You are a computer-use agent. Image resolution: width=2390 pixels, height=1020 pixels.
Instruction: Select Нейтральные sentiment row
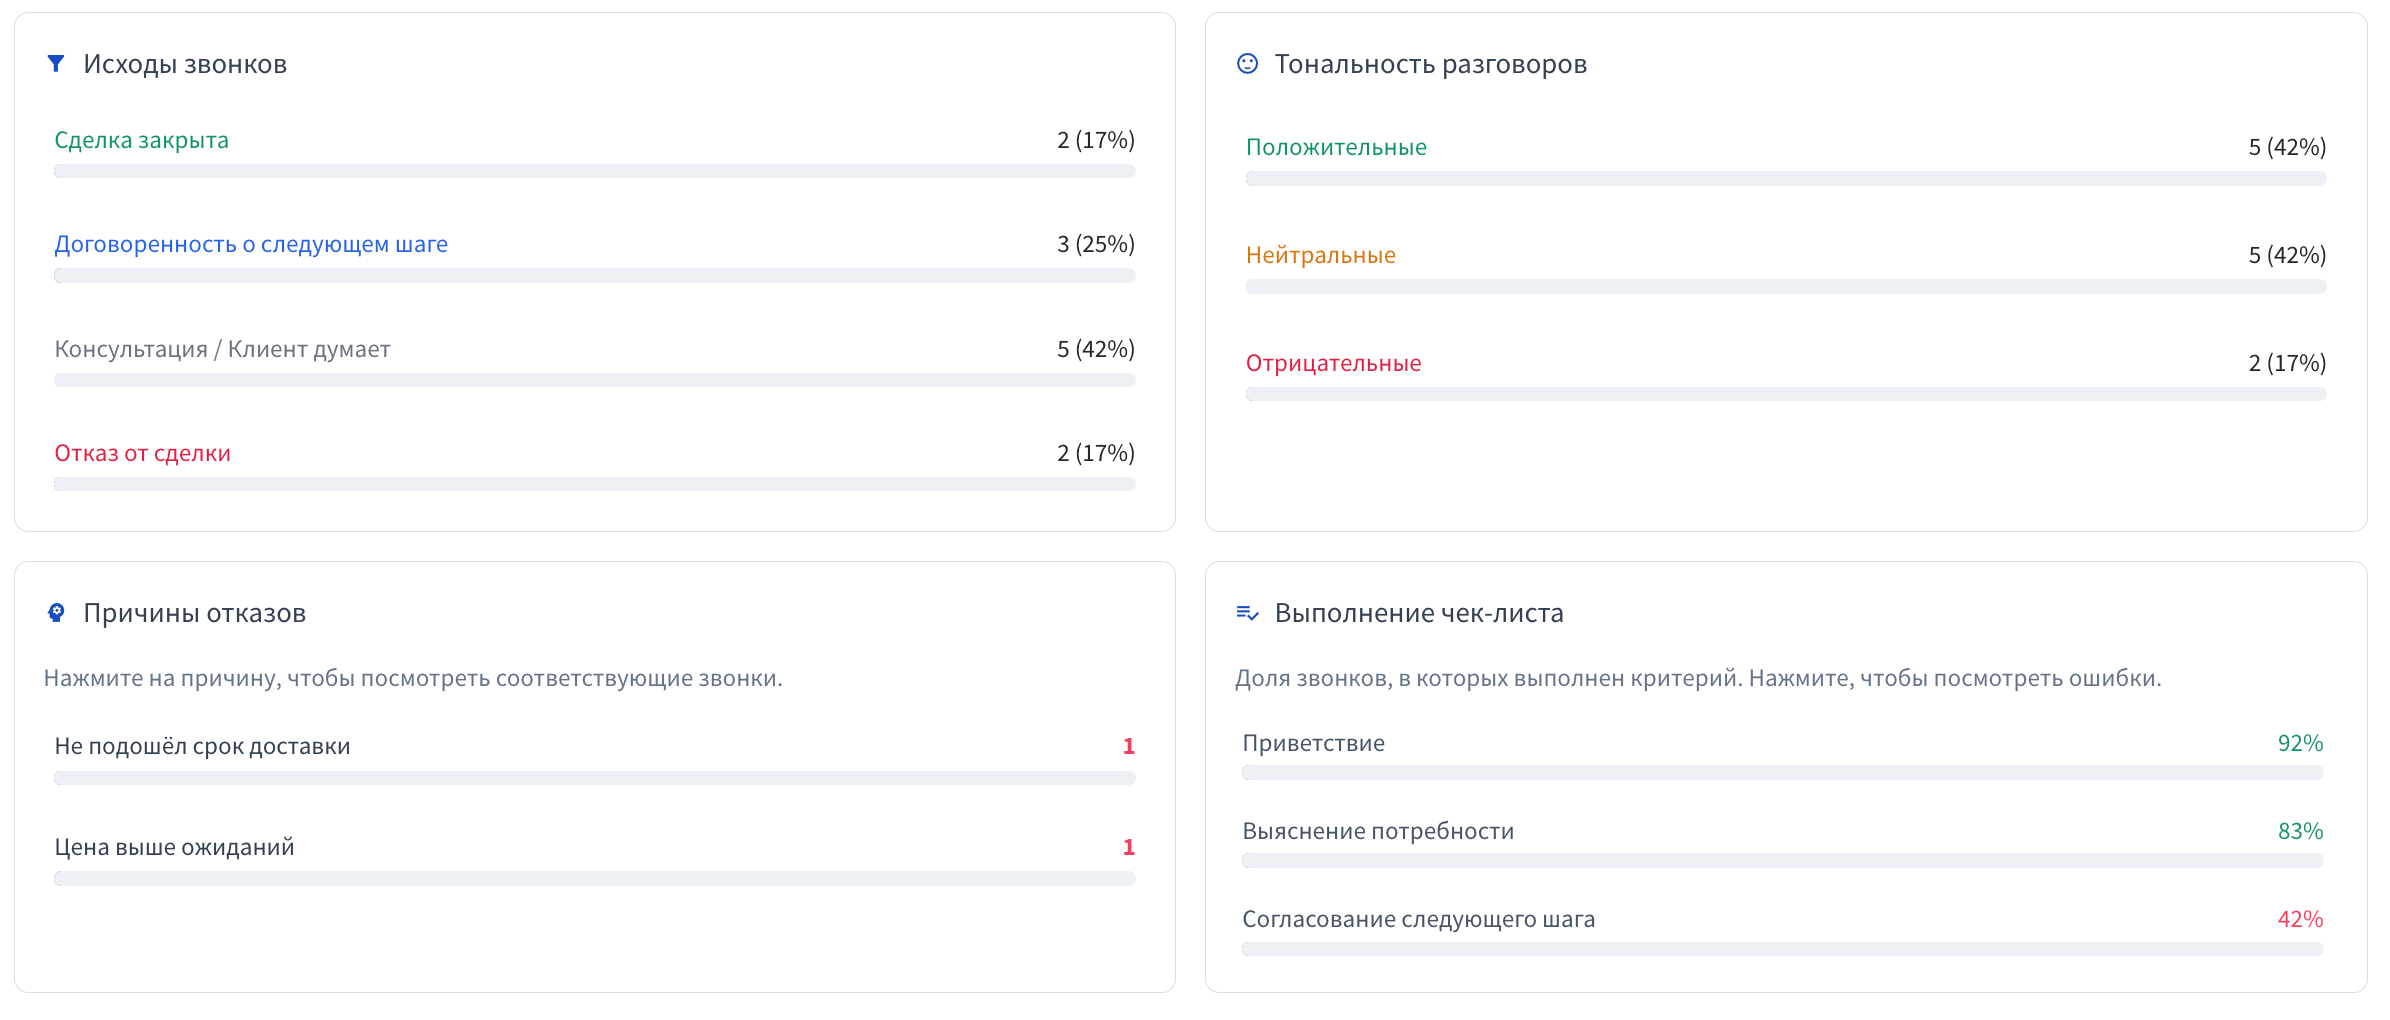coord(1786,268)
